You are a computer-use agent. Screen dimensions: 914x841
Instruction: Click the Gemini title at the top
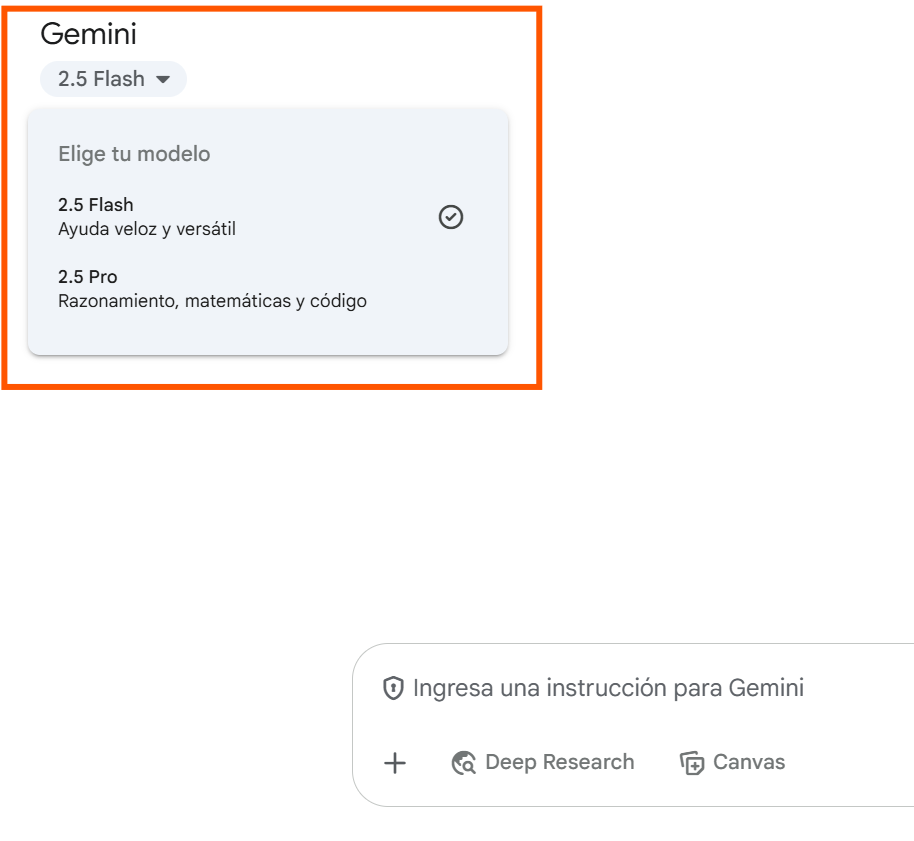click(x=88, y=34)
